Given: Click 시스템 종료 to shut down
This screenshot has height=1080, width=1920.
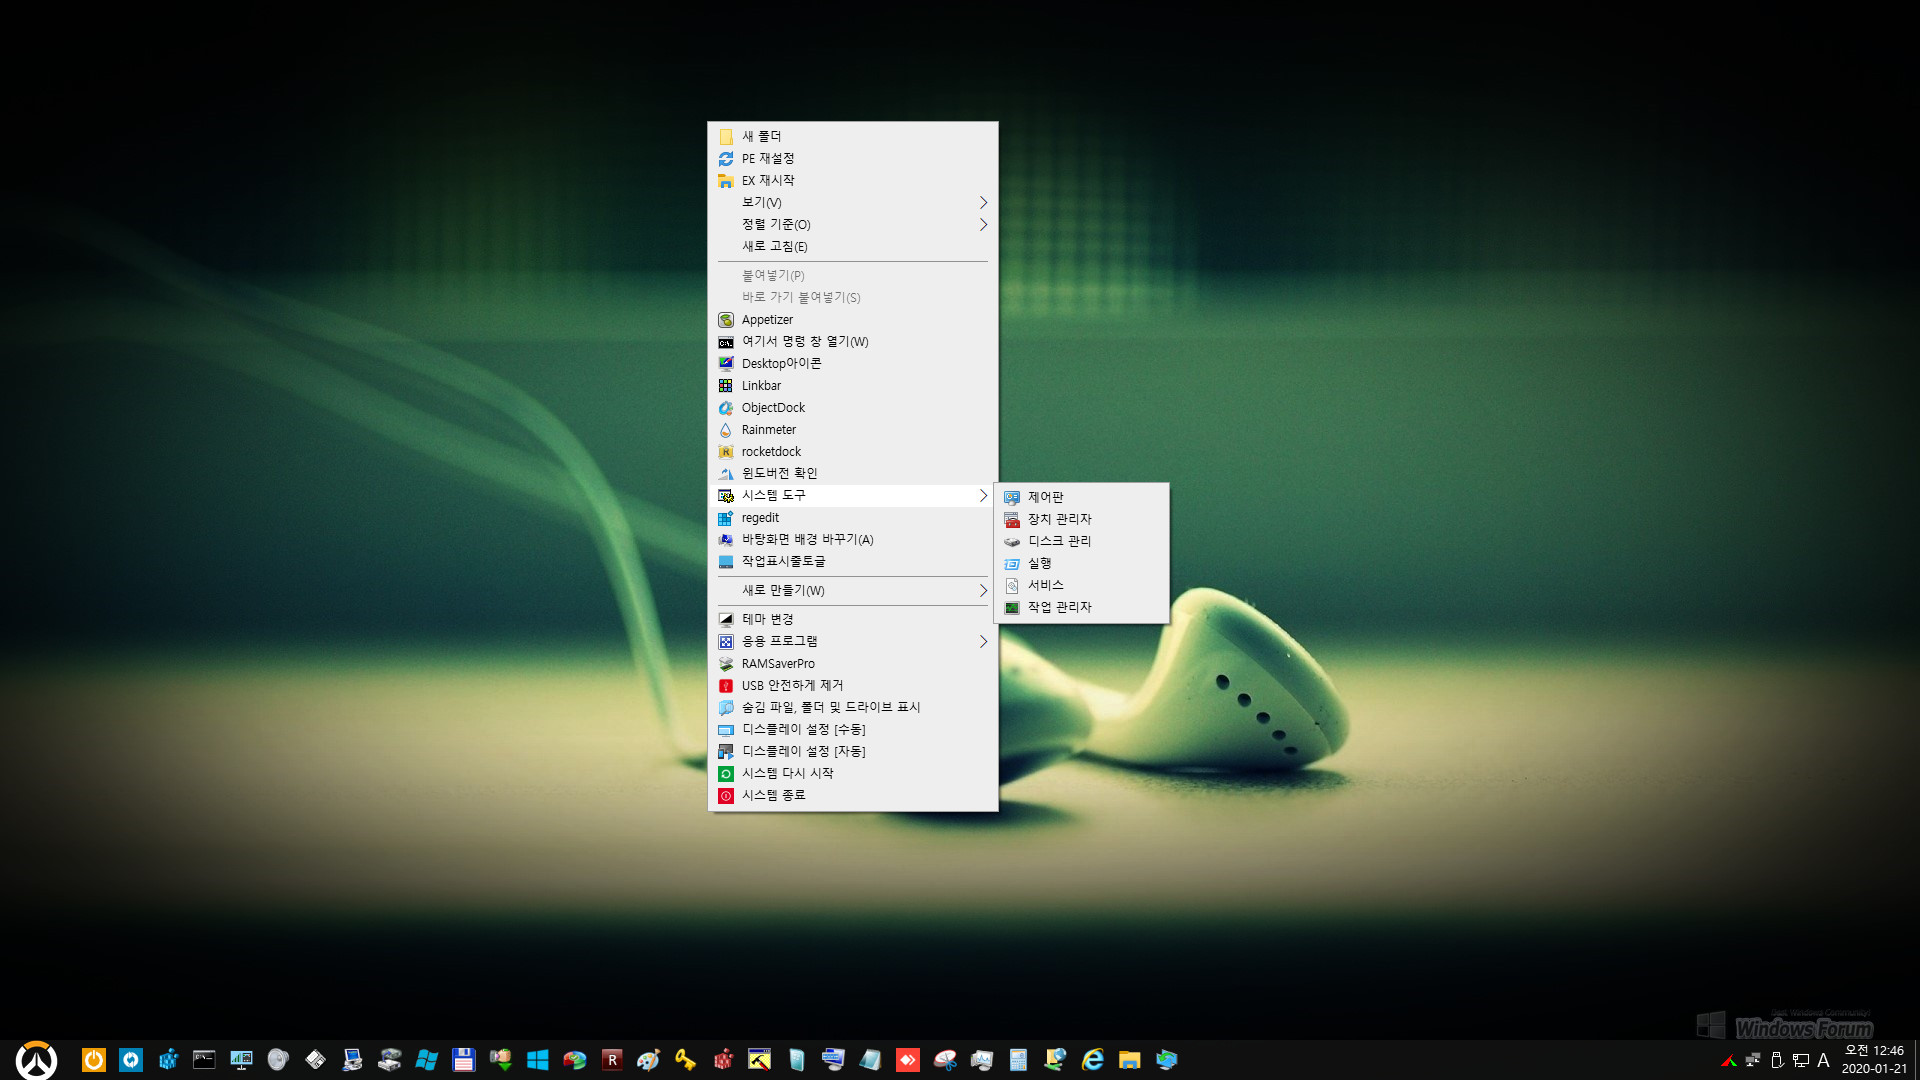Looking at the screenshot, I should [x=852, y=796].
